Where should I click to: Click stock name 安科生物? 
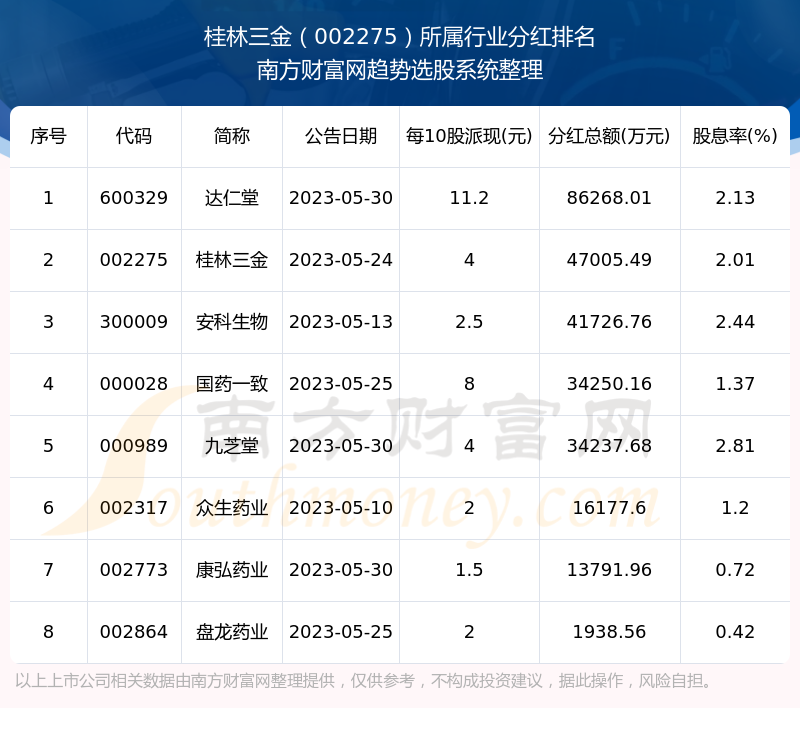[232, 322]
